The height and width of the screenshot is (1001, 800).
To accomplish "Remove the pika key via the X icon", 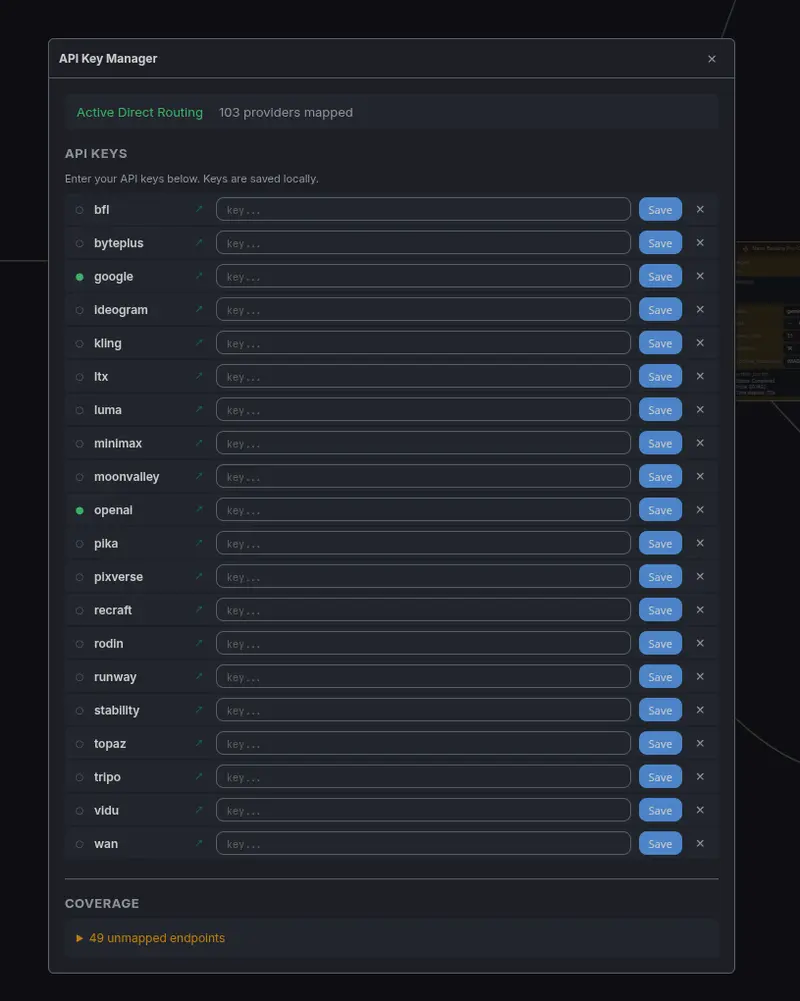I will point(700,543).
